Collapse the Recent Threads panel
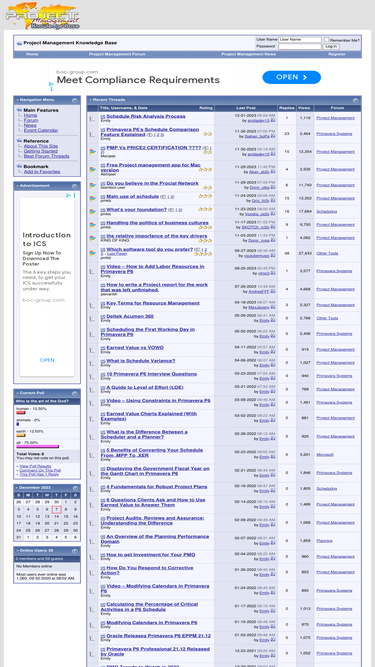Image resolution: width=375 pixels, height=667 pixels. tap(355, 100)
